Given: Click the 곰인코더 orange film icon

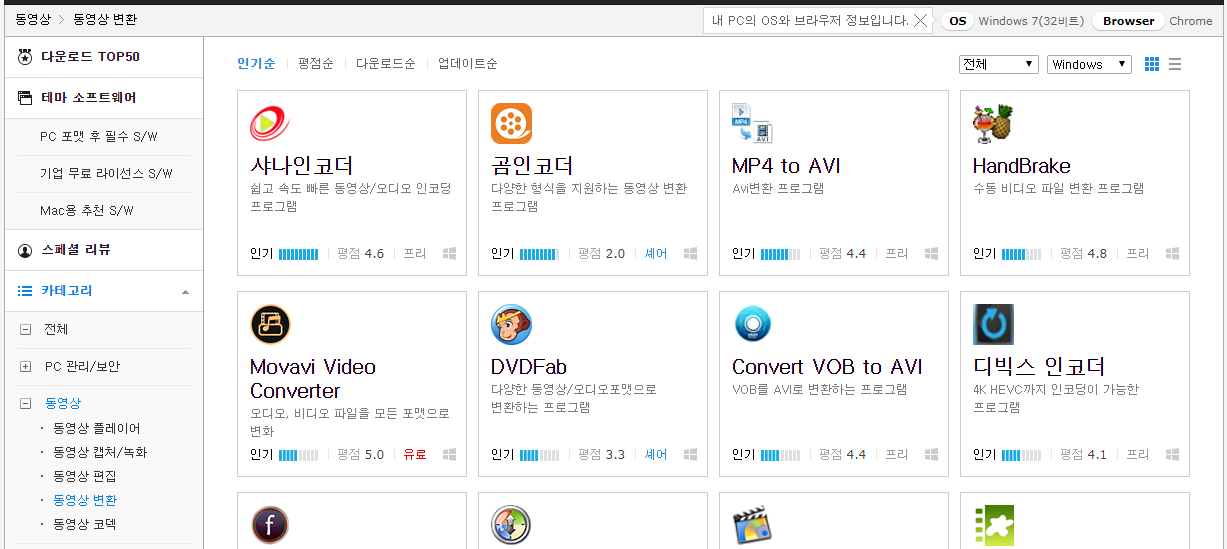Looking at the screenshot, I should click(x=511, y=124).
